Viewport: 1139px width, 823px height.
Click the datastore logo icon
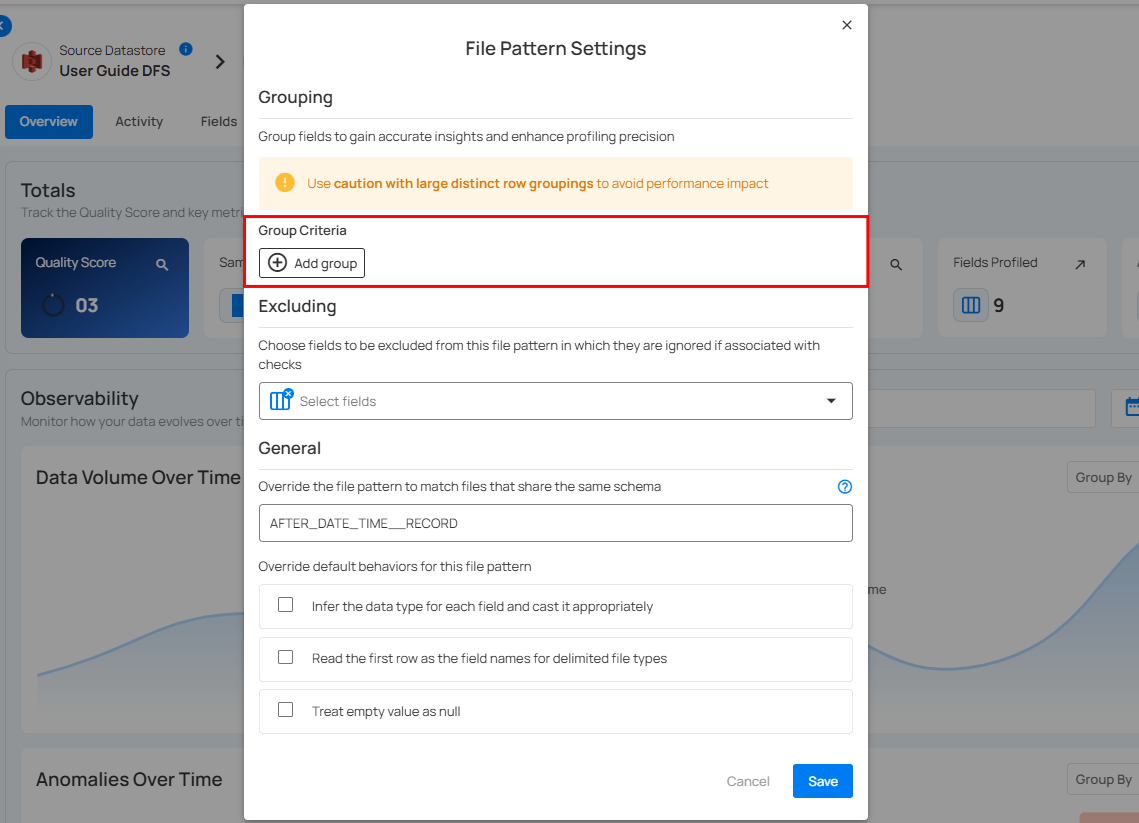pyautogui.click(x=31, y=61)
